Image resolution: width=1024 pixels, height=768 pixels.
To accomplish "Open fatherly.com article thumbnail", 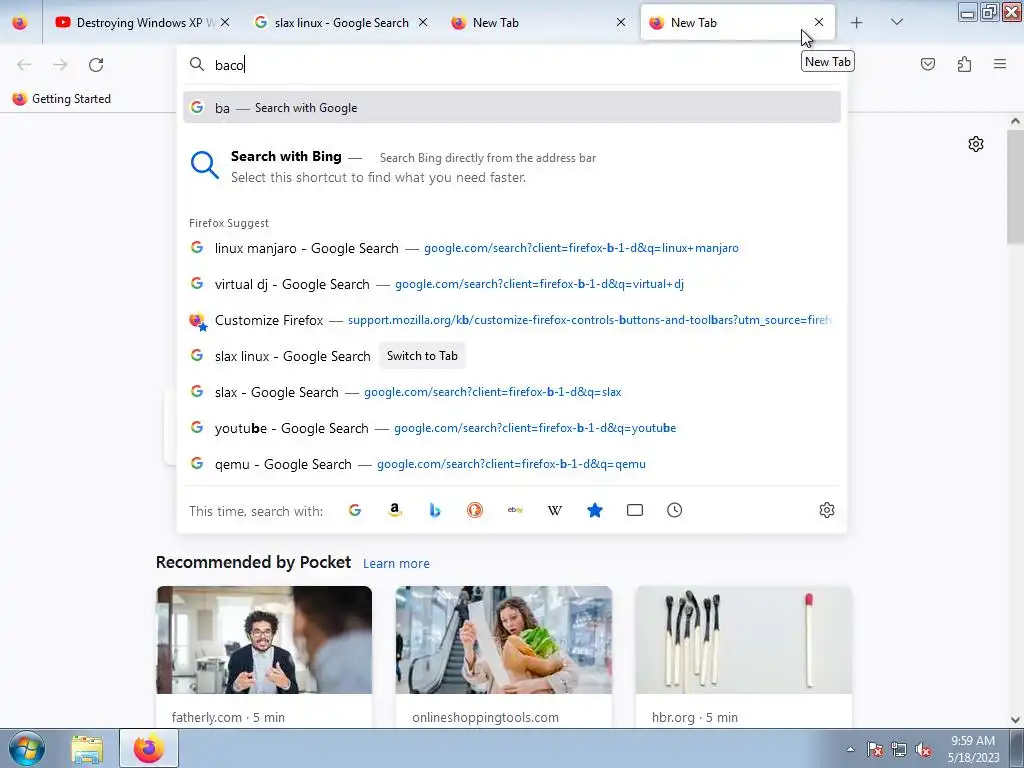I will (x=264, y=640).
